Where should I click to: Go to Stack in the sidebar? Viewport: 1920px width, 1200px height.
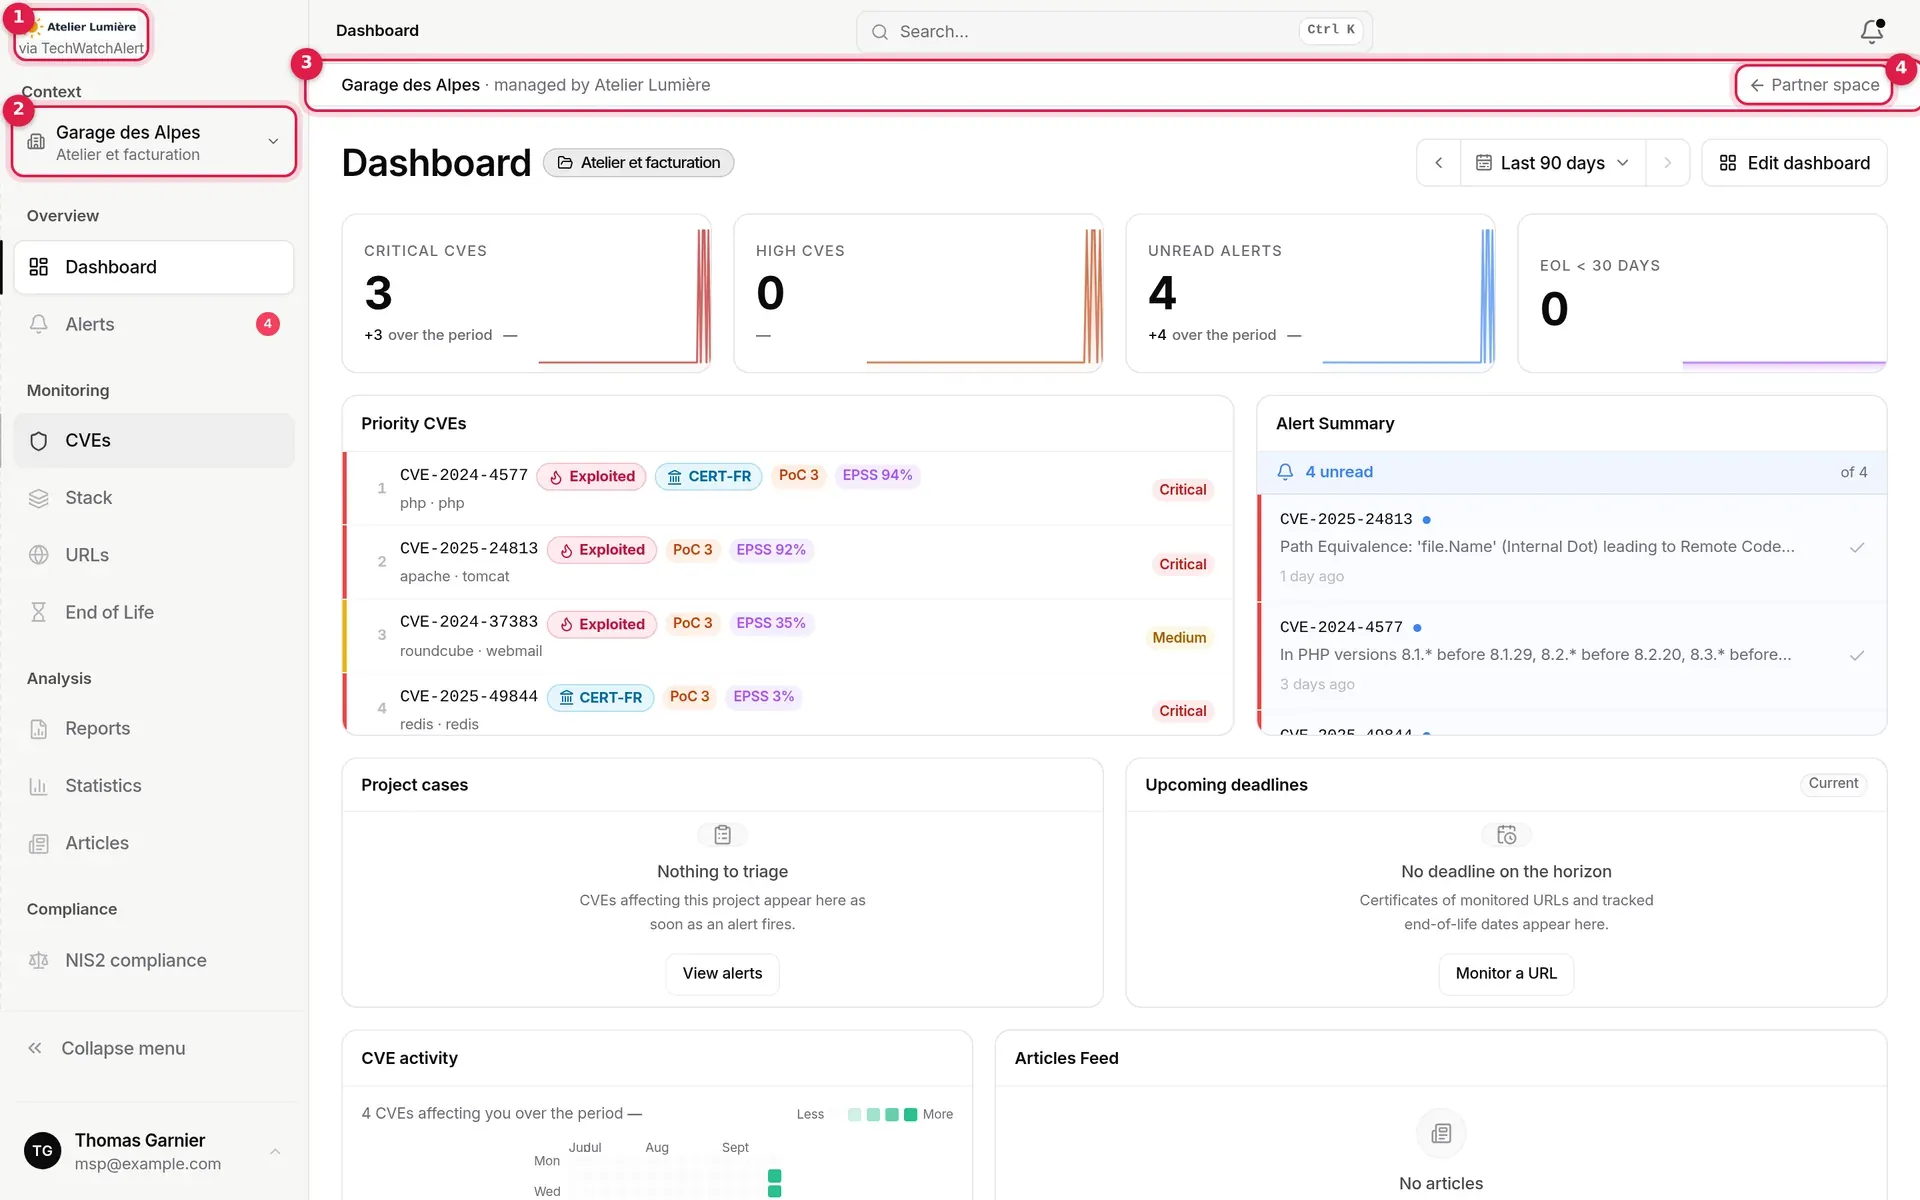(154, 498)
